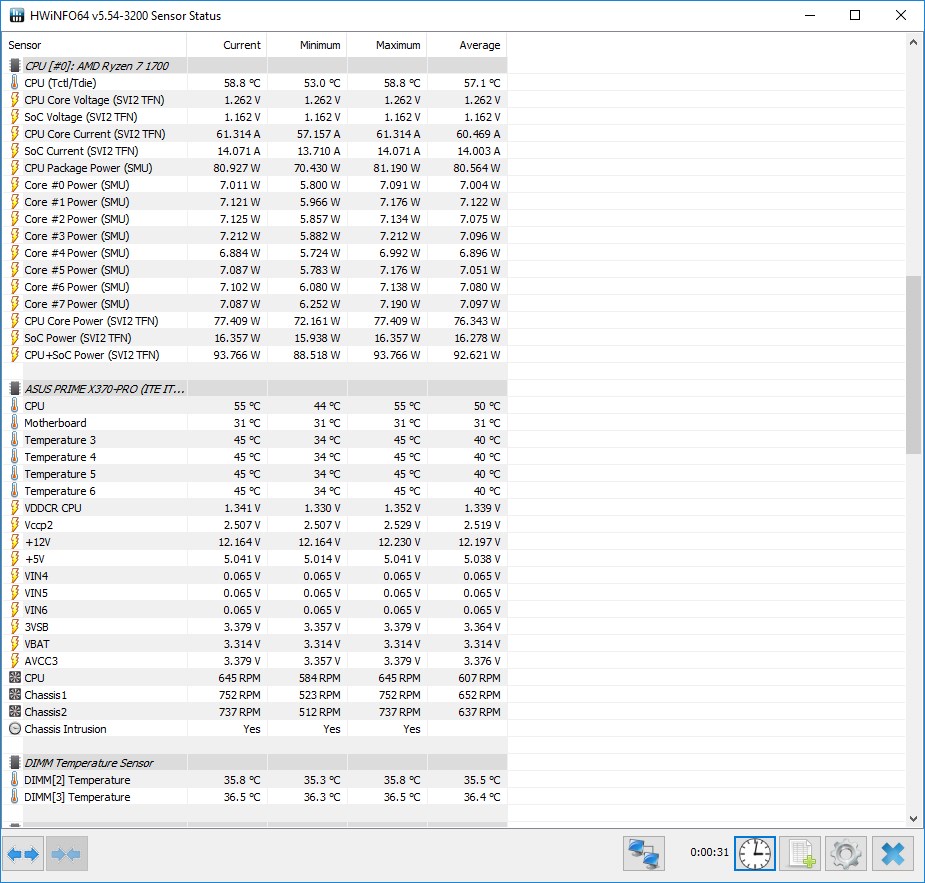The height and width of the screenshot is (883, 925).
Task: Click the clock reset timer button
Action: [755, 853]
